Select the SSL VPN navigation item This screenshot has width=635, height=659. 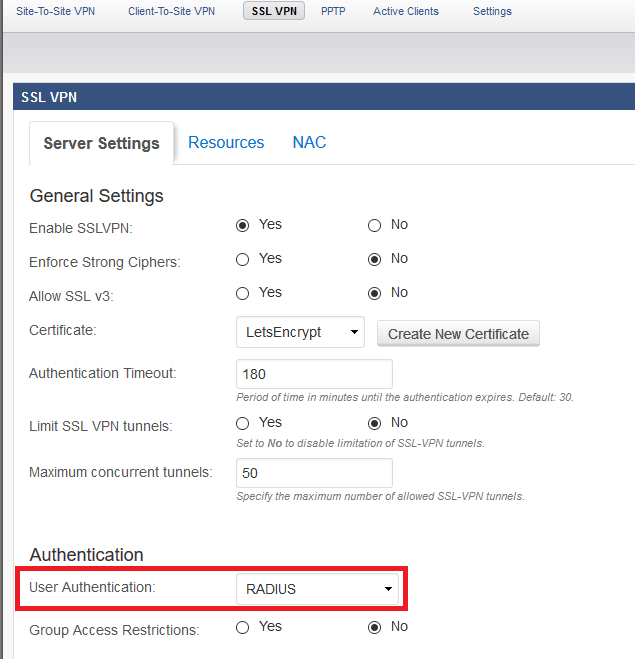coord(274,11)
